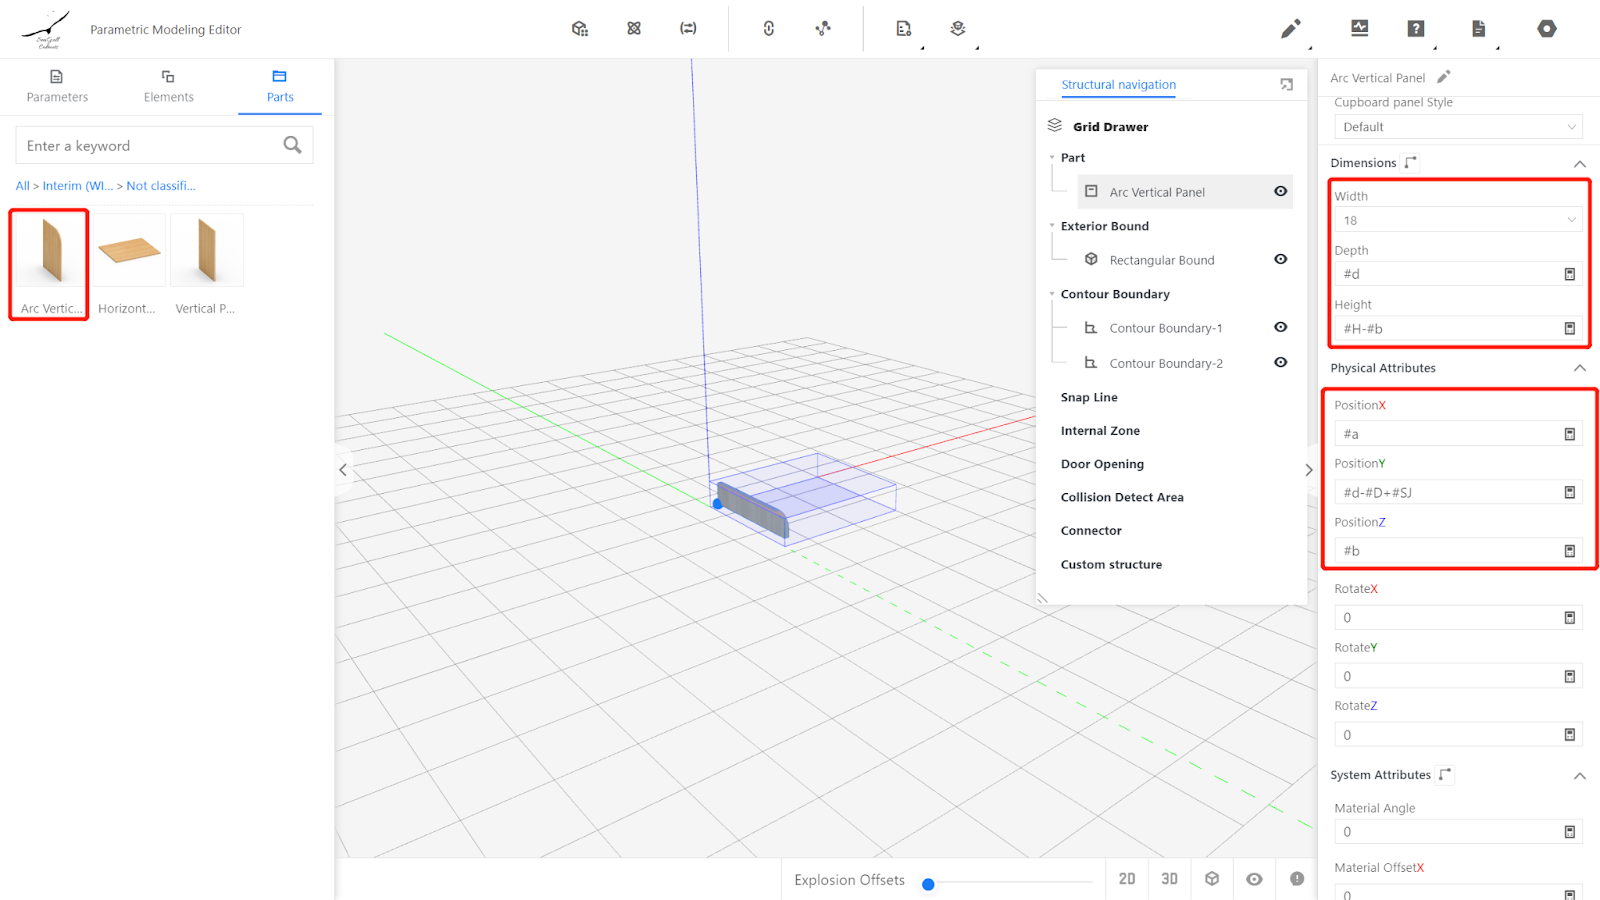Open the Width value dropdown
Screen dimensions: 1600x900
pyautogui.click(x=1457, y=220)
